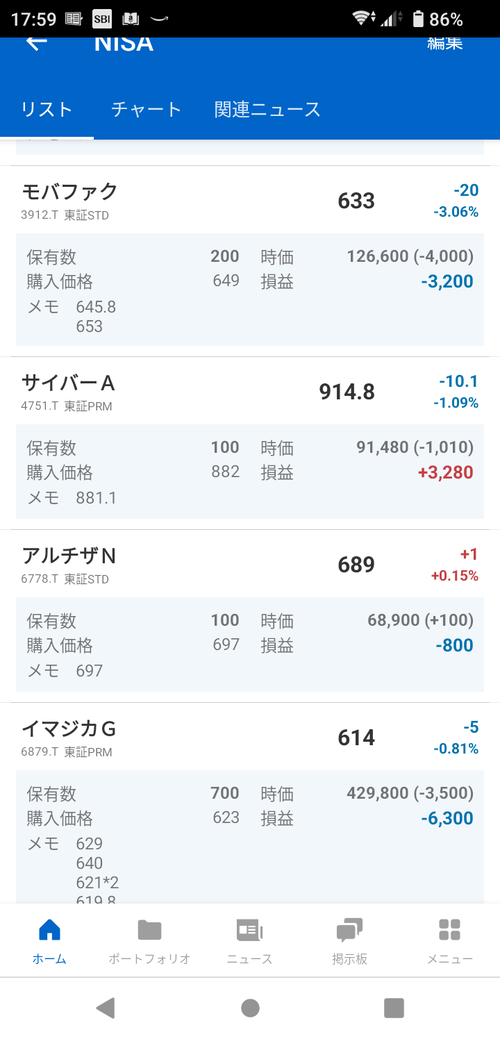Screen dimensions: 500x1039
Task: Tap the 編集 edit button
Action: coord(444,43)
